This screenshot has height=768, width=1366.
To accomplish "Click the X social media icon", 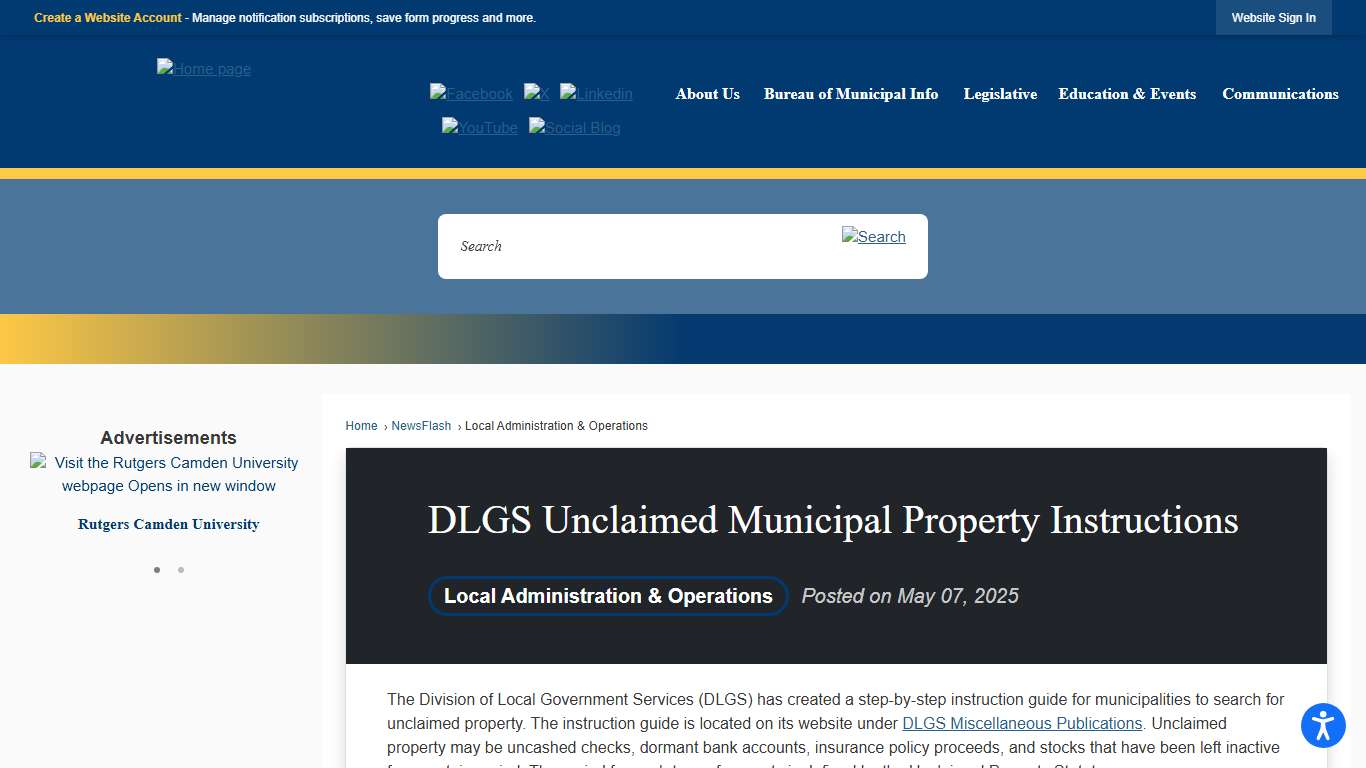I will coord(536,93).
